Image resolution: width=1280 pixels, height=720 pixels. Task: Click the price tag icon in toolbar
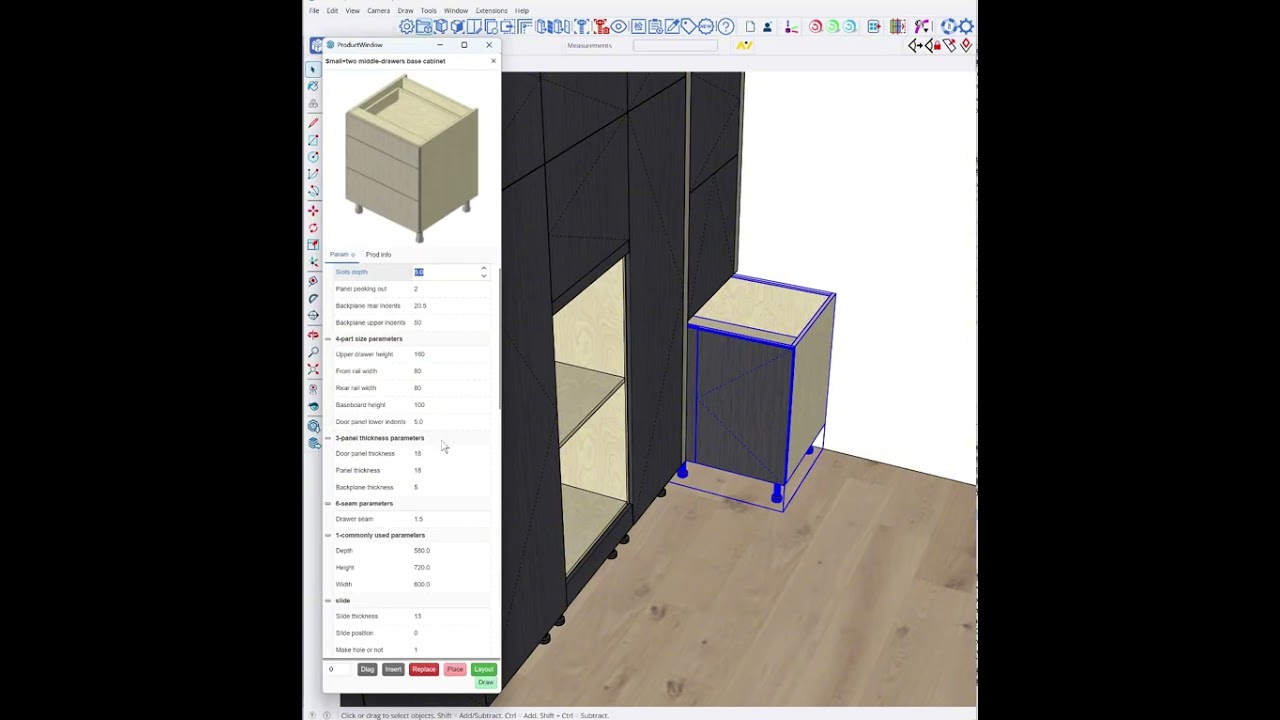[689, 26]
